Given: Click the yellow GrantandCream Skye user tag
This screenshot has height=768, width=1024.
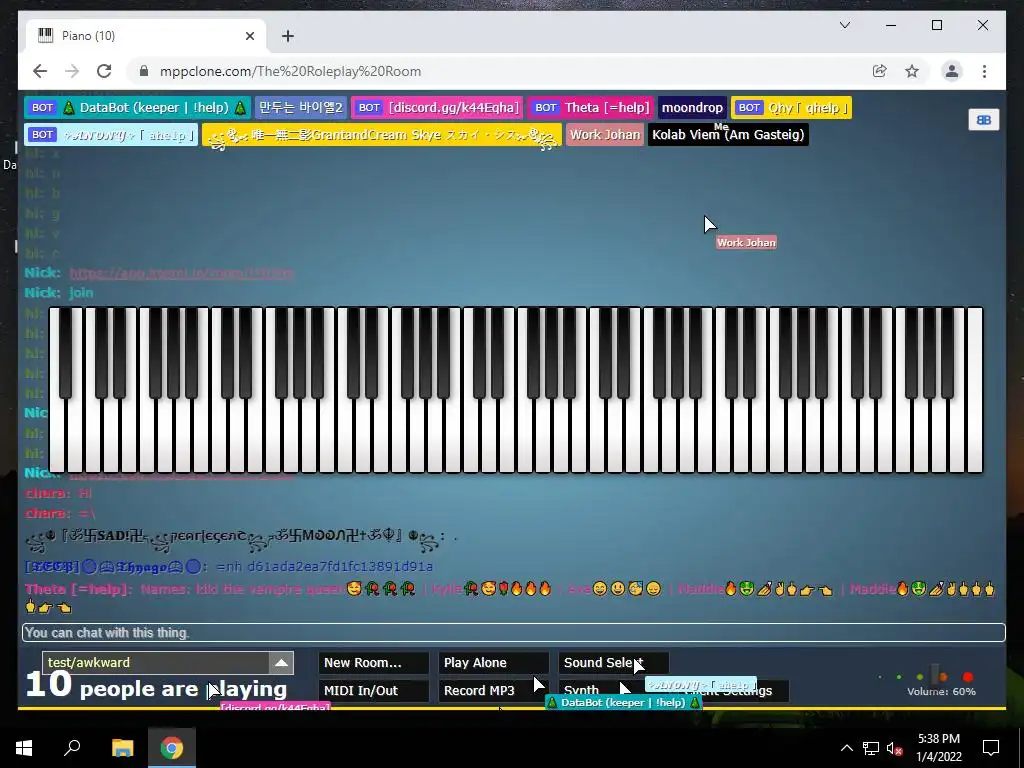Looking at the screenshot, I should (381, 135).
